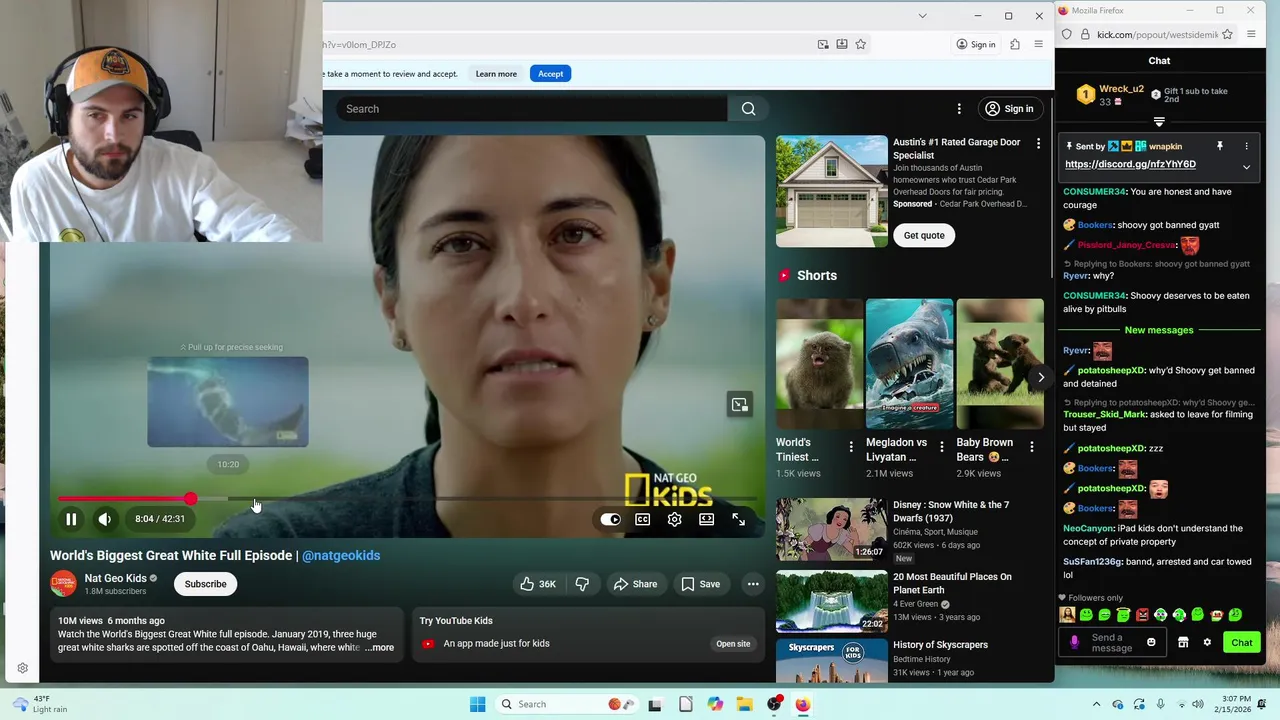Screen dimensions: 1280x720
Task: Toggle the autoplay switch in player
Action: point(610,519)
